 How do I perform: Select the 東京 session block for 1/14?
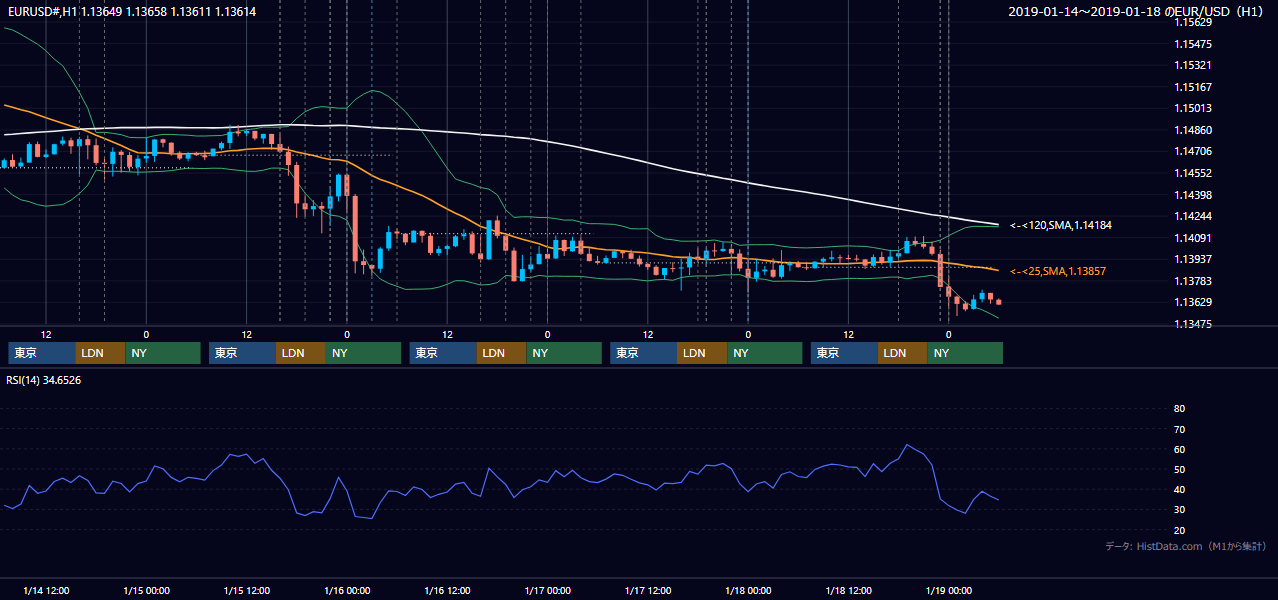click(x=42, y=353)
